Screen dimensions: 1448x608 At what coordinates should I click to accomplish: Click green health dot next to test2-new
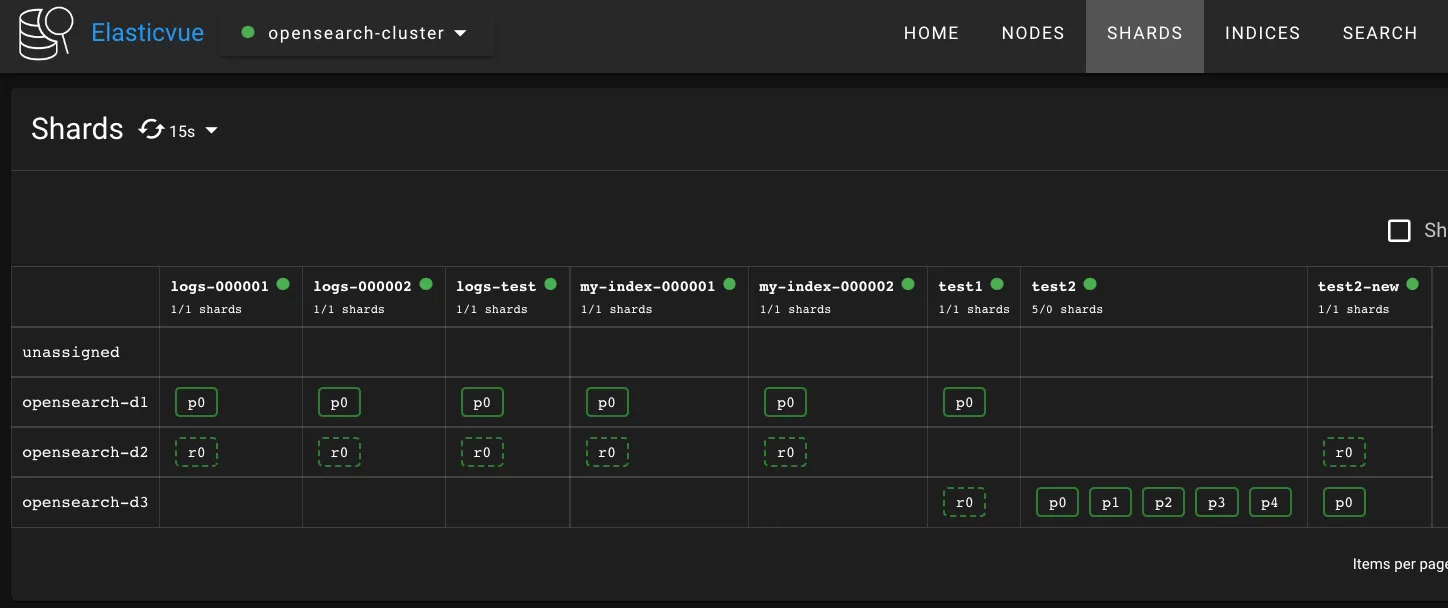(x=1412, y=284)
